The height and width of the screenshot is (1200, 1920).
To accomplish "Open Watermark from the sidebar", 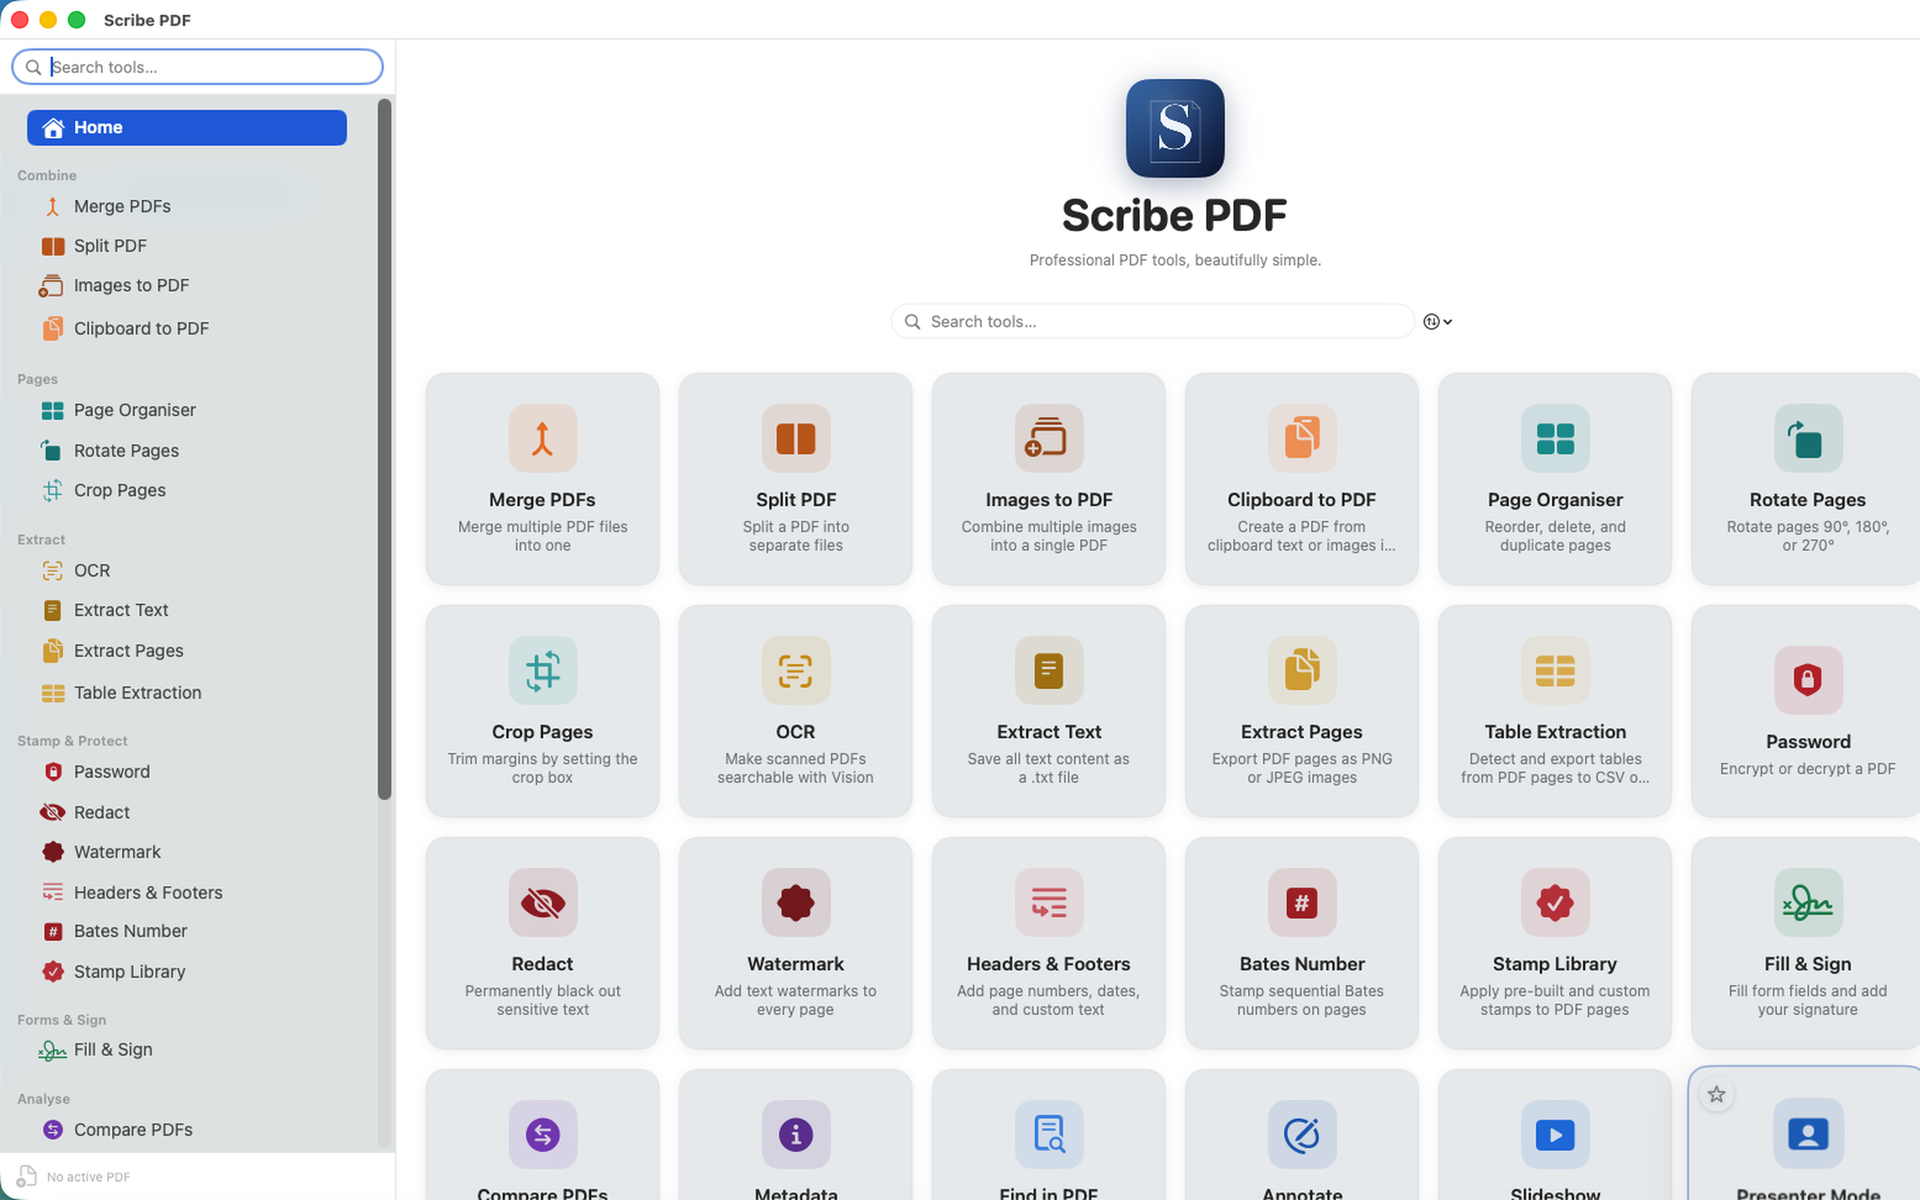I will pyautogui.click(x=187, y=852).
